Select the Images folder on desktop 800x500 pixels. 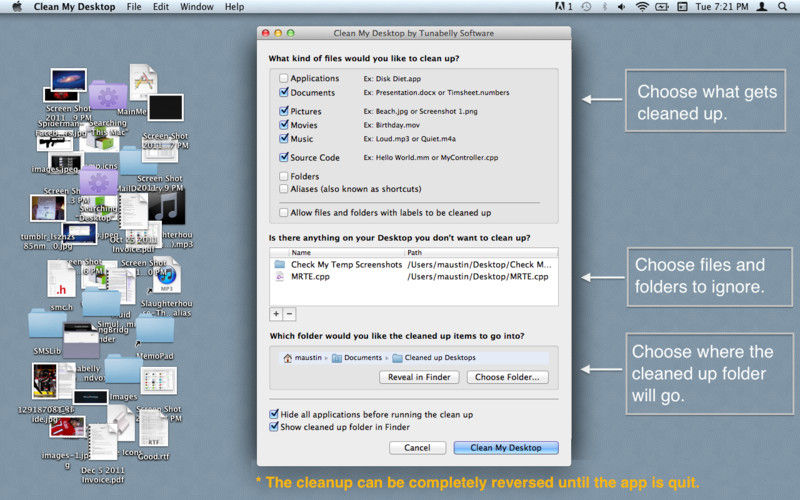(123, 370)
